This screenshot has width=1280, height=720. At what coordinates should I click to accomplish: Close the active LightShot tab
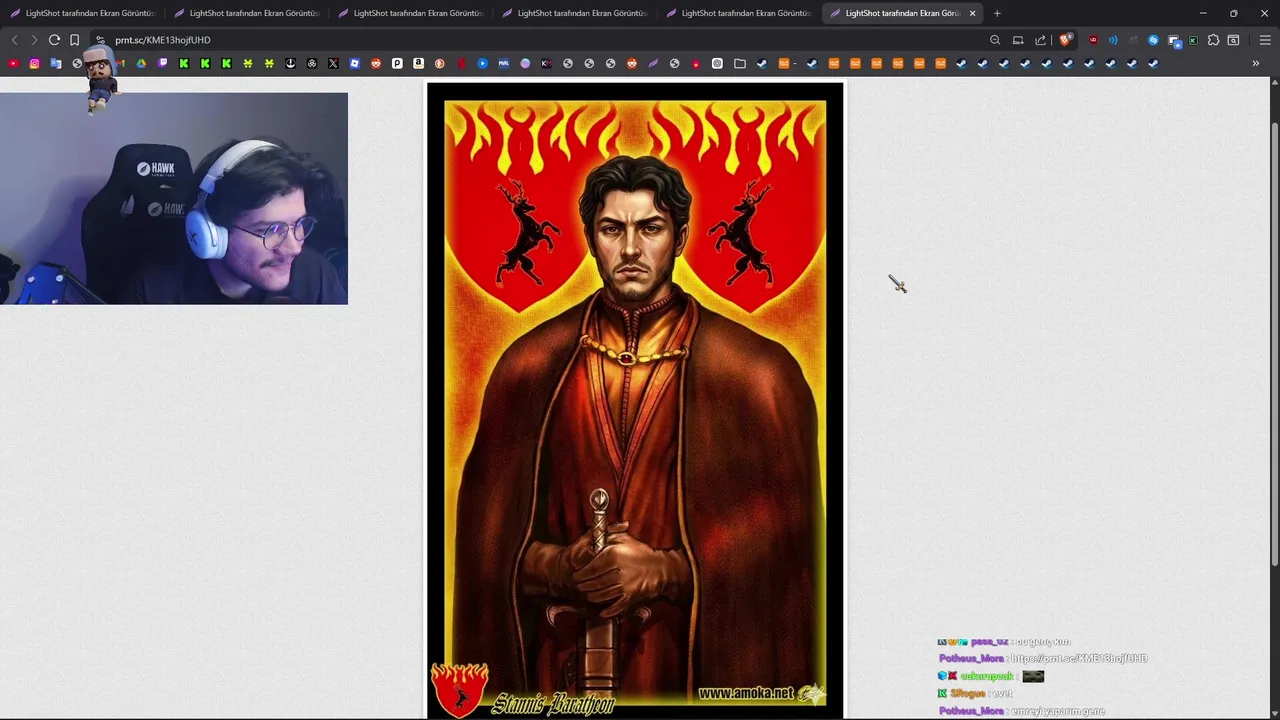[x=972, y=13]
